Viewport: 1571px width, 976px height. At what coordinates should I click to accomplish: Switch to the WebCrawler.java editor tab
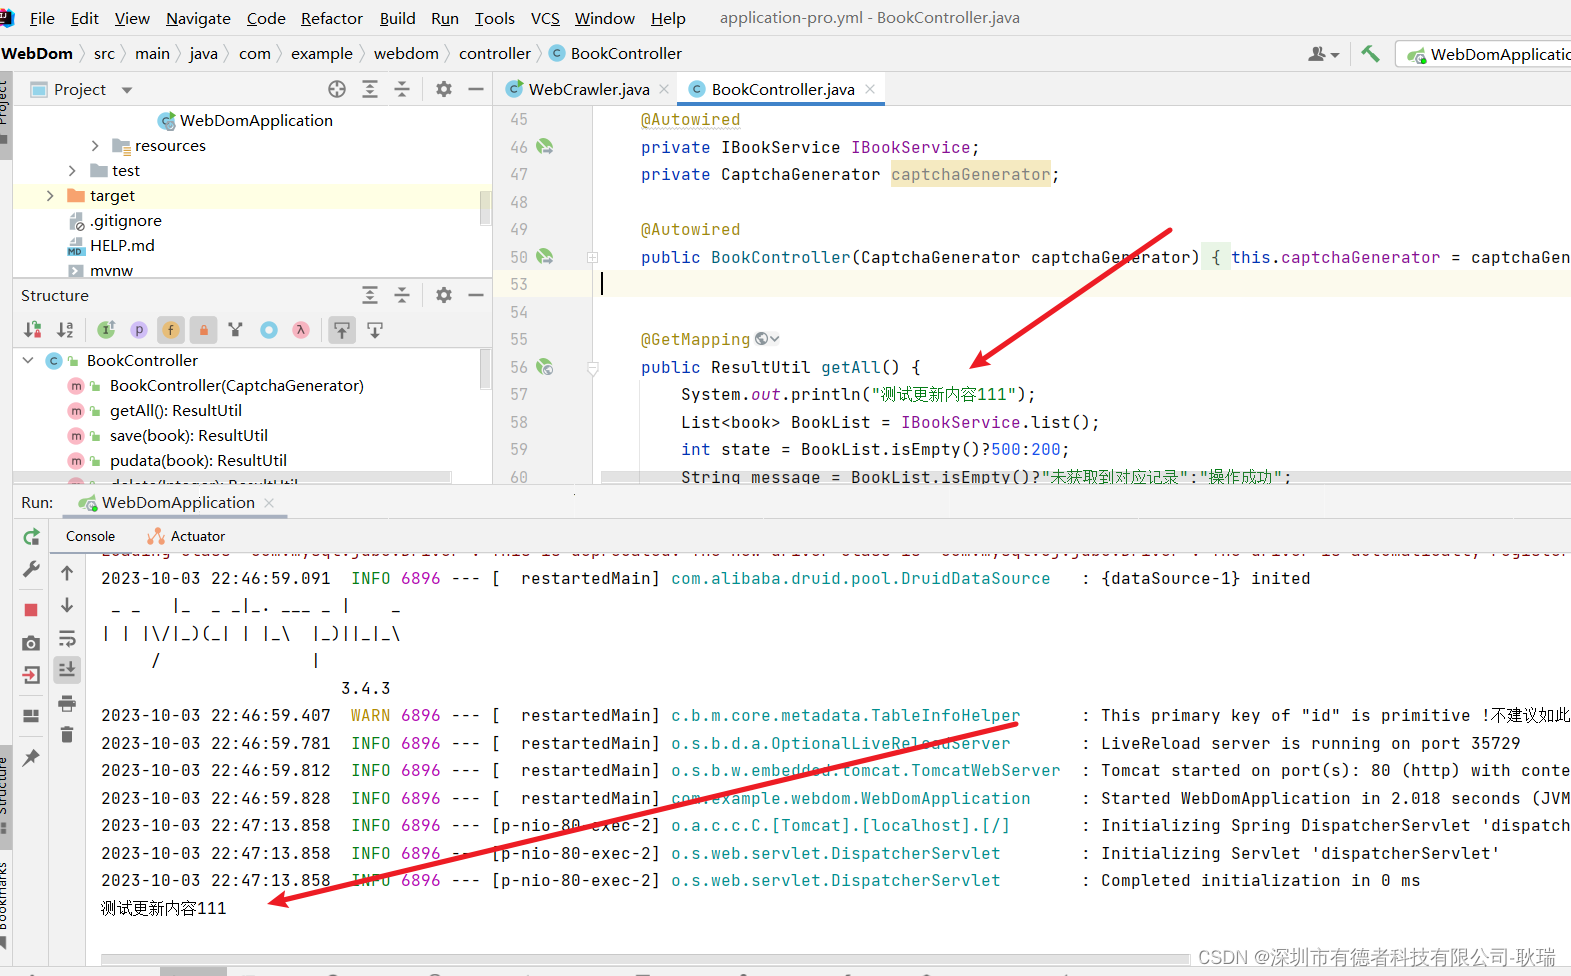click(588, 89)
